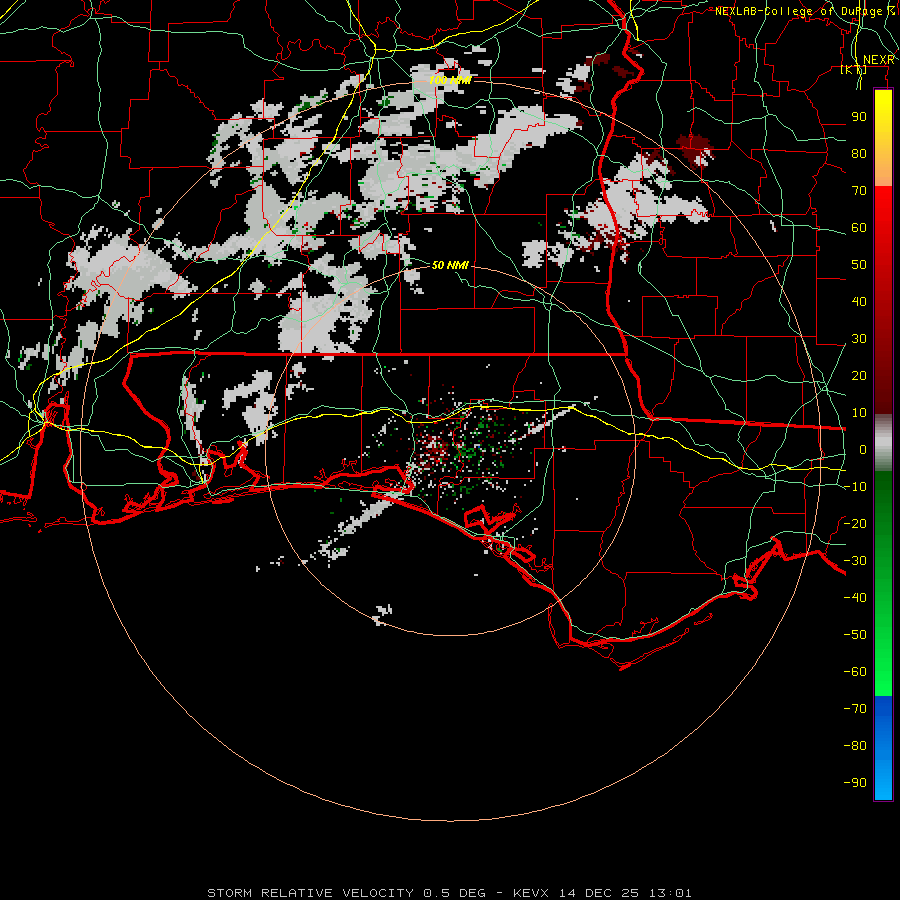
Task: Select the "NEXLAB-College of DuPage" credit text
Action: click(798, 11)
